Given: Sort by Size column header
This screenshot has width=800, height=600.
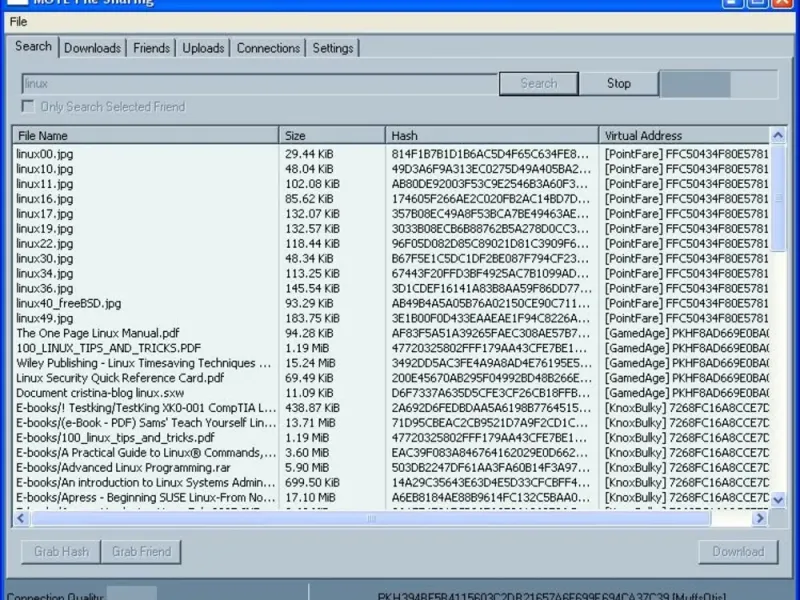Looking at the screenshot, I should (x=332, y=136).
